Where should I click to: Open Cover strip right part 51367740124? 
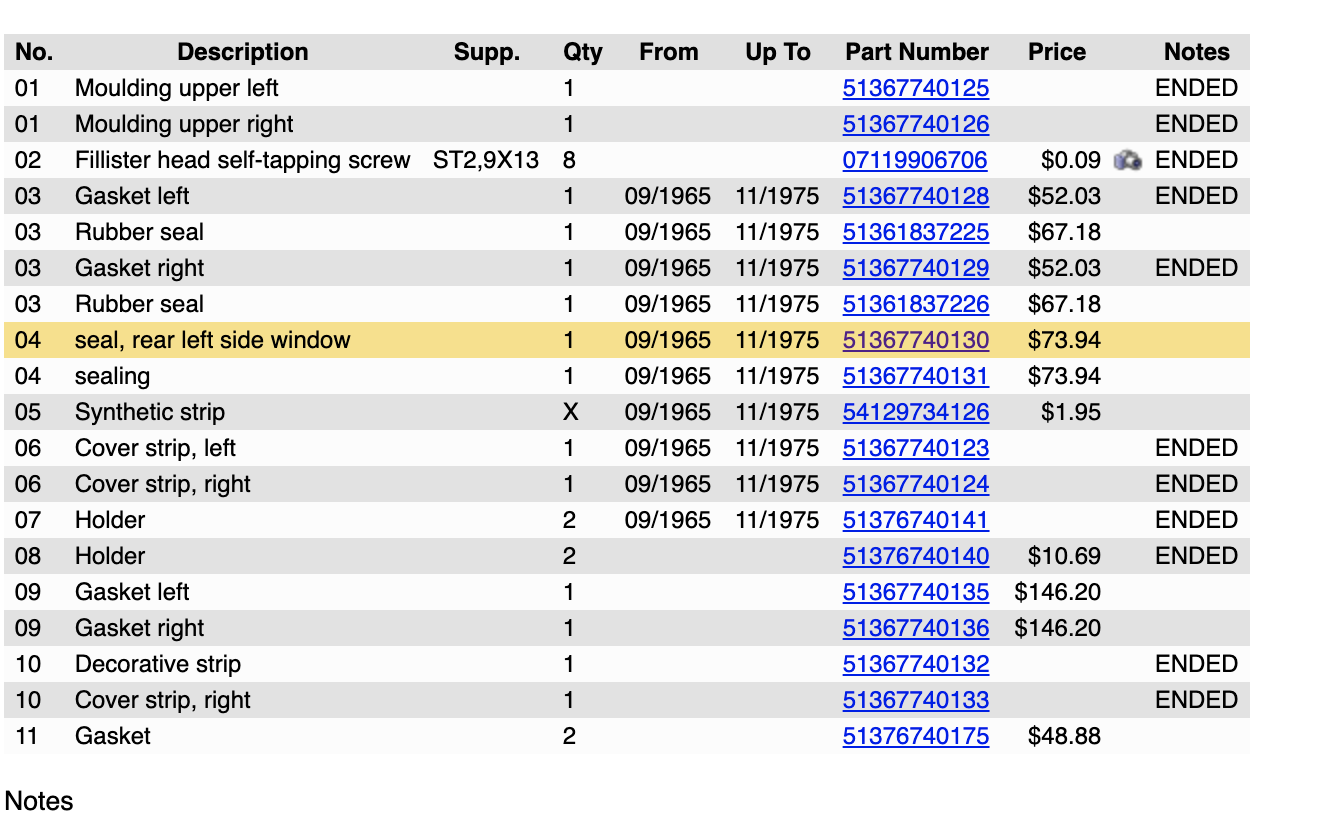point(915,484)
